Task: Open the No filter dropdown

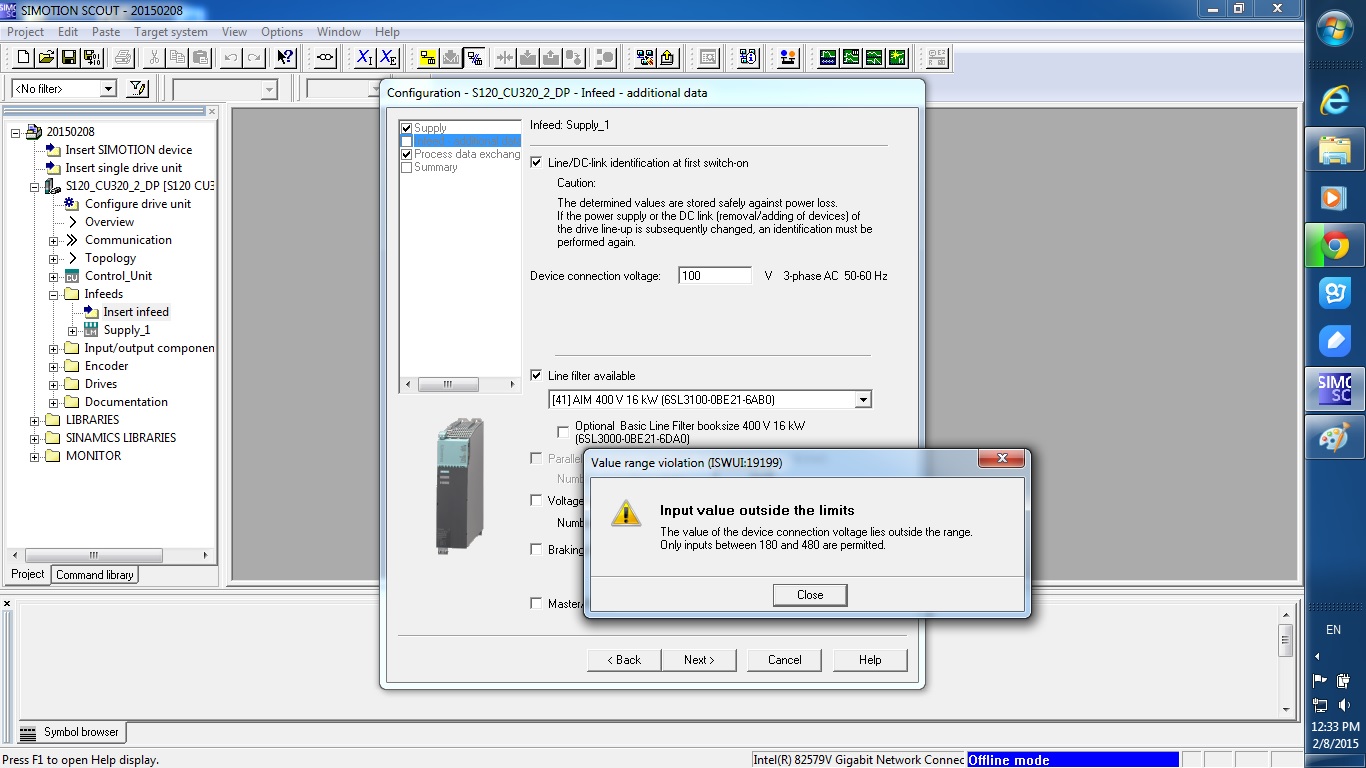Action: point(108,89)
